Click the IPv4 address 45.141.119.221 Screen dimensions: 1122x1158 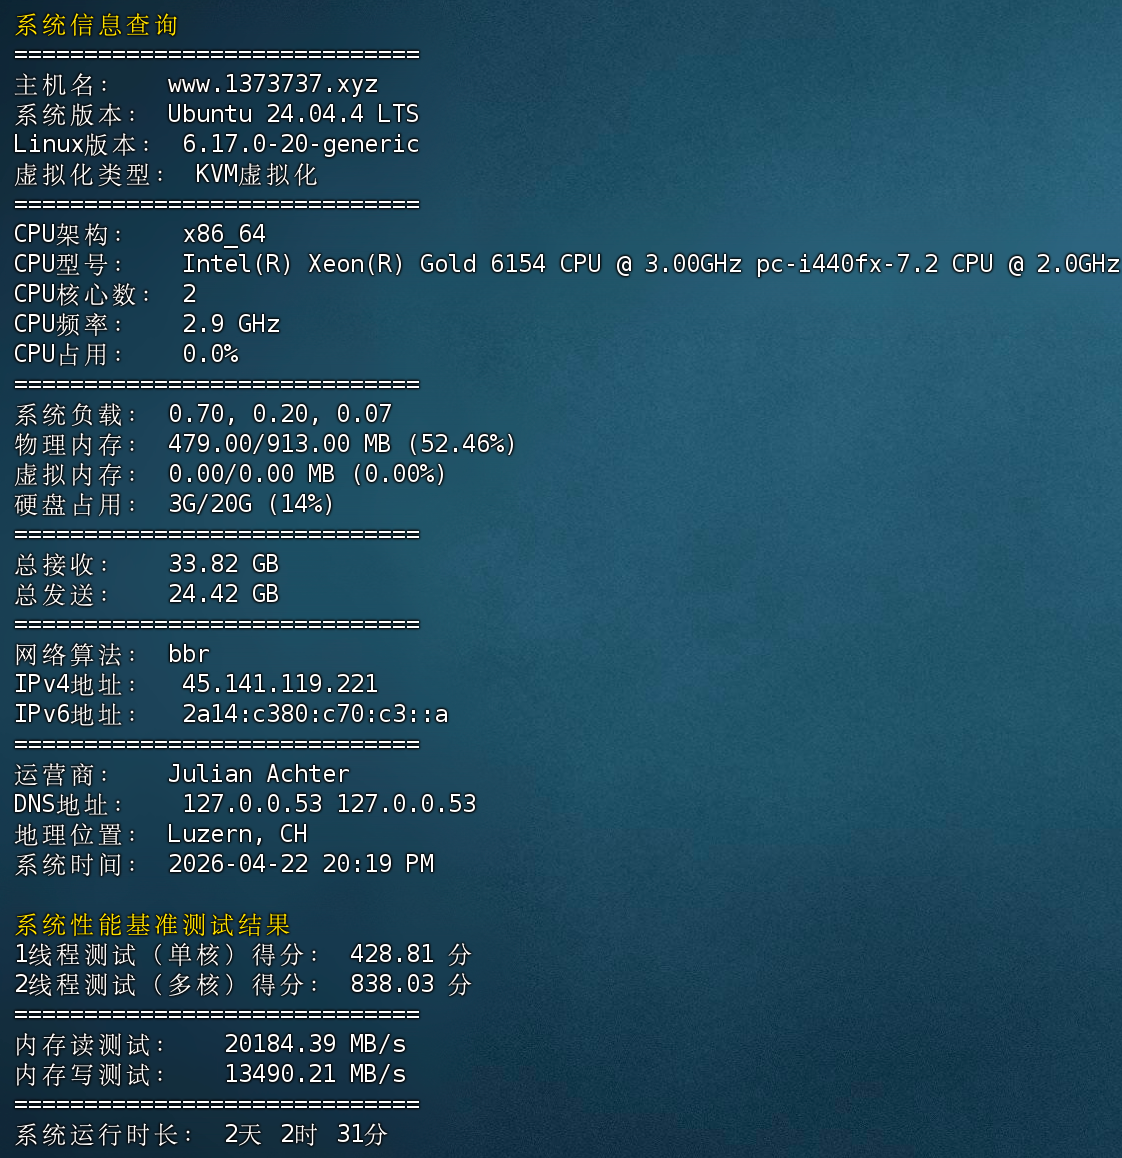(279, 684)
